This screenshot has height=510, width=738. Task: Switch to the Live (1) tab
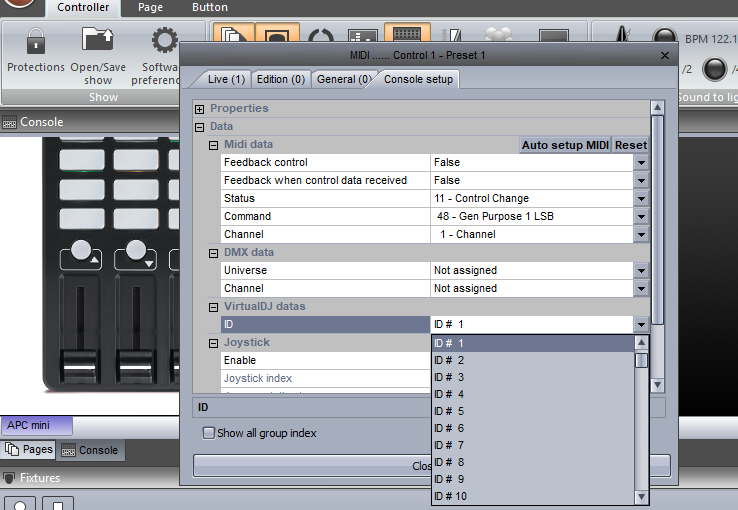point(226,79)
